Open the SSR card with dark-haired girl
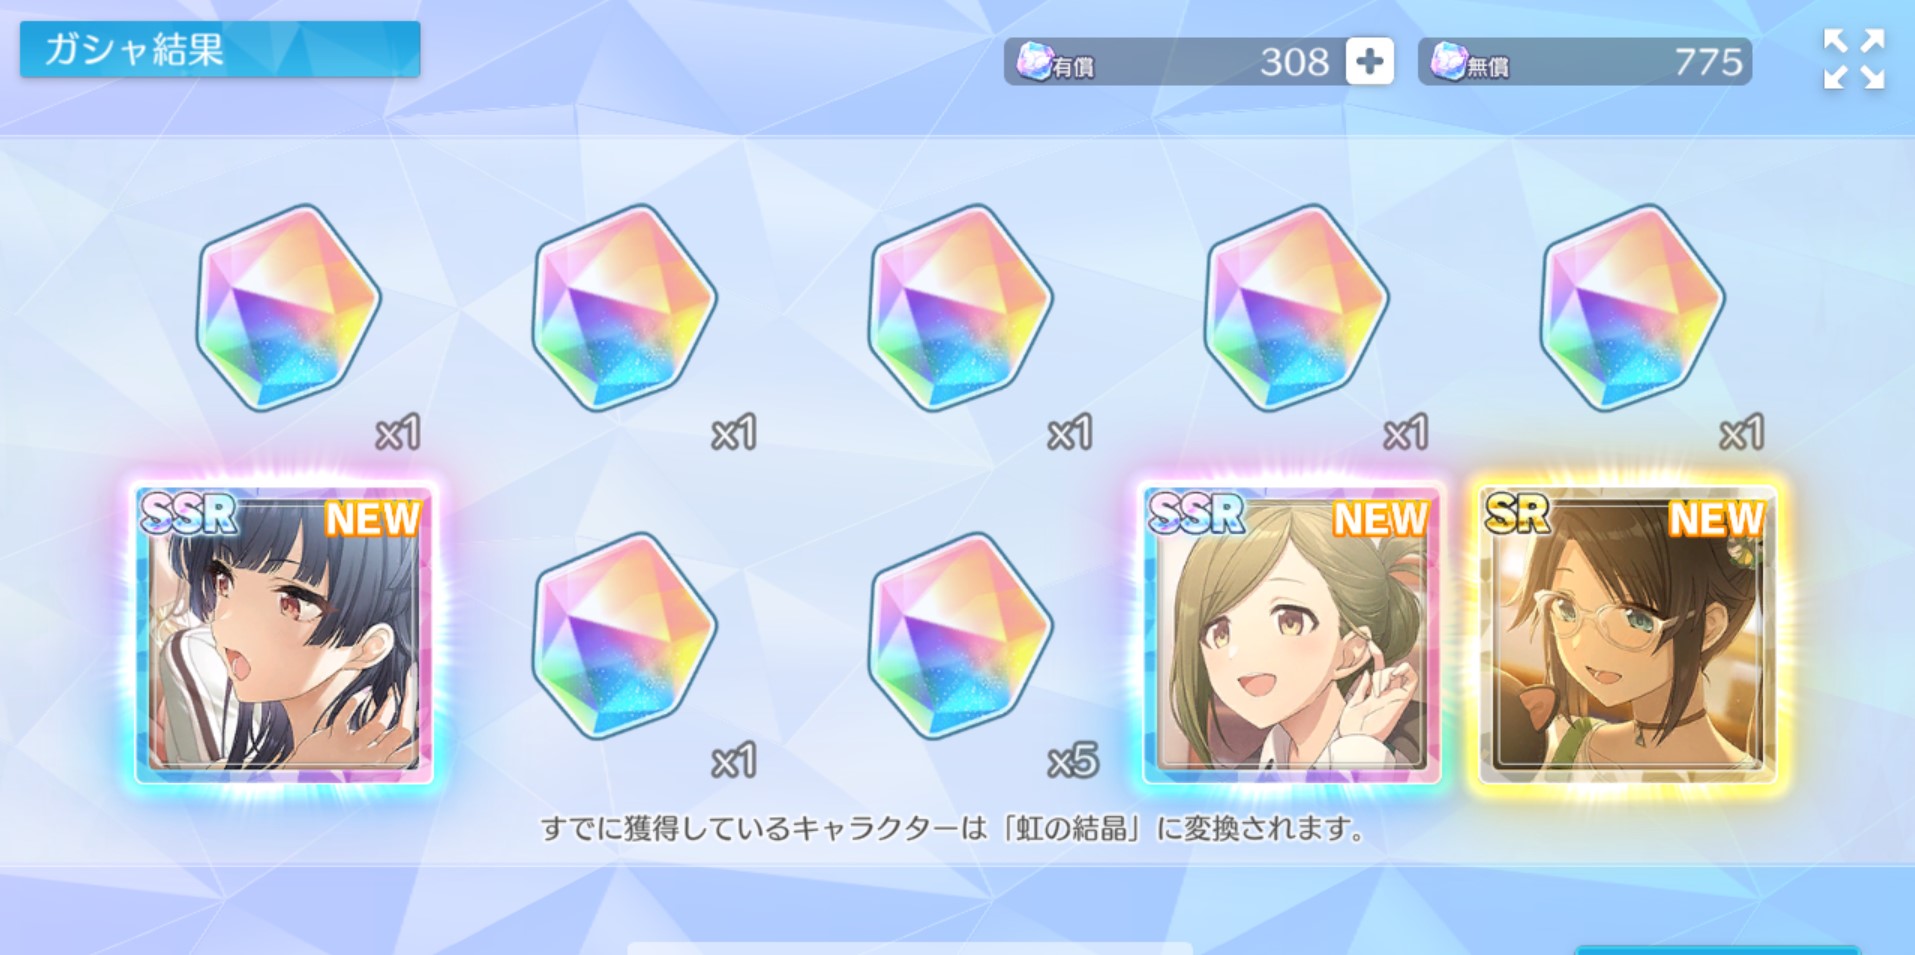The height and width of the screenshot is (955, 1915). (x=284, y=633)
